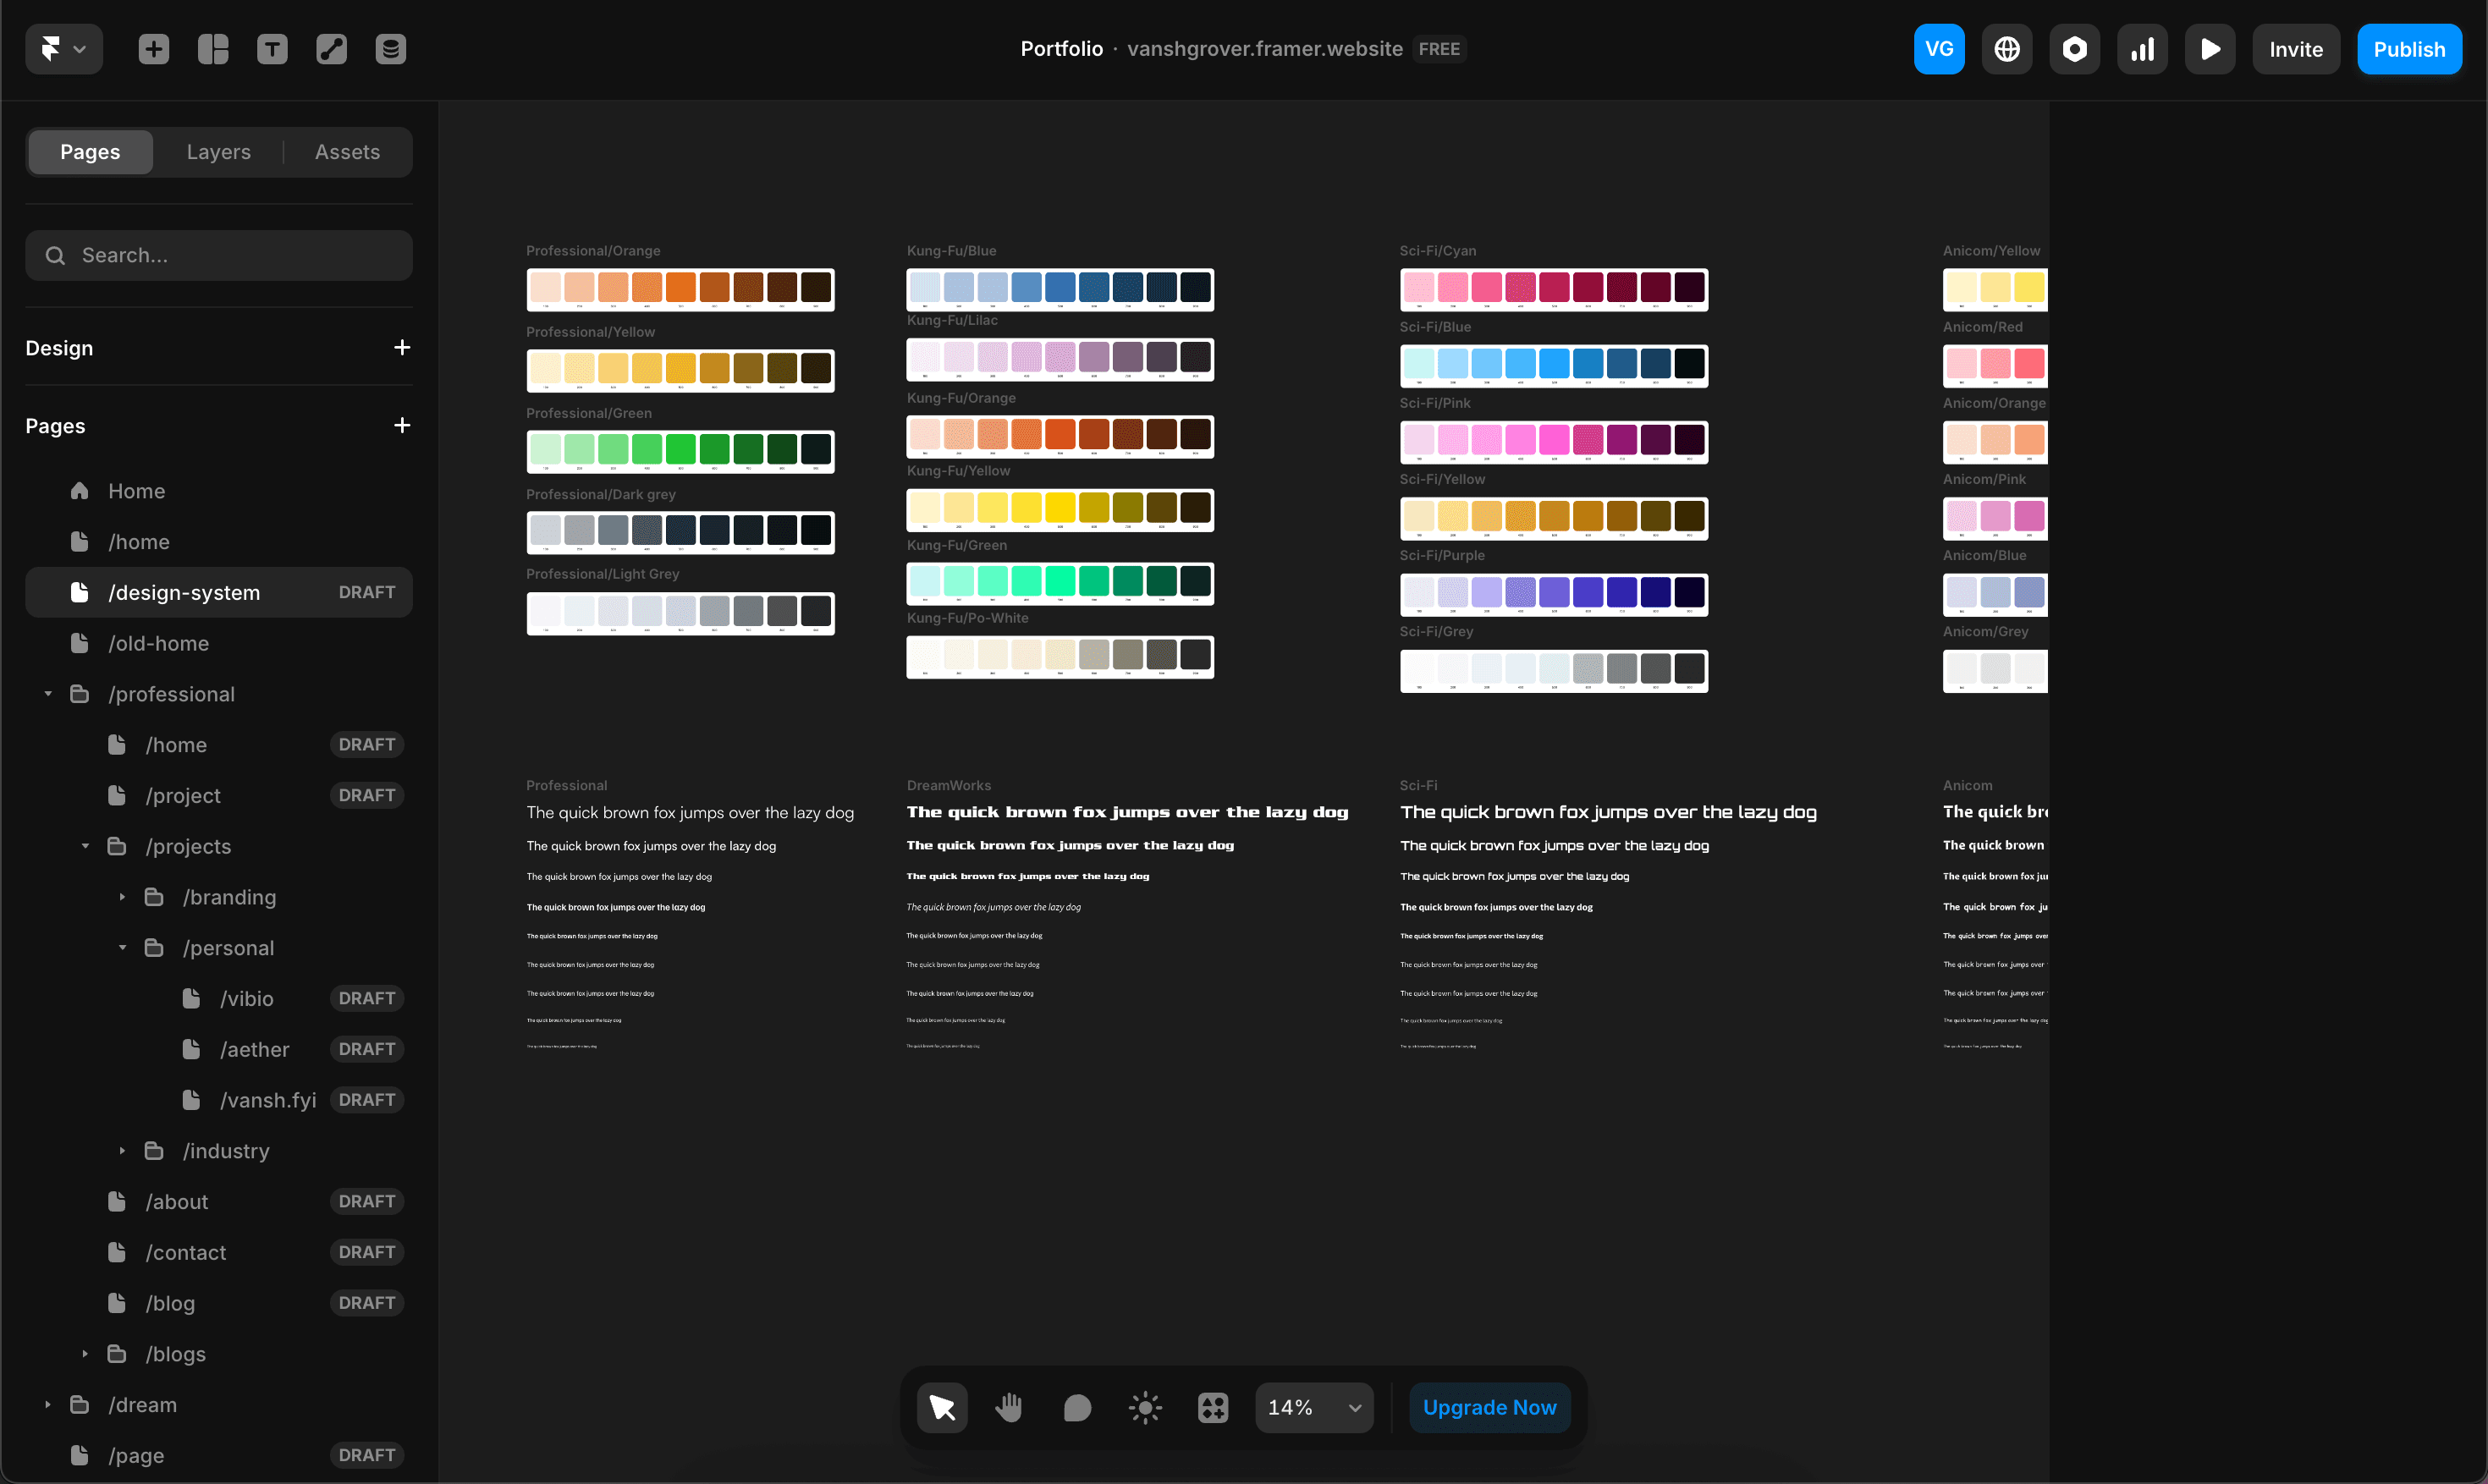Click the Preview play button

coord(2210,49)
